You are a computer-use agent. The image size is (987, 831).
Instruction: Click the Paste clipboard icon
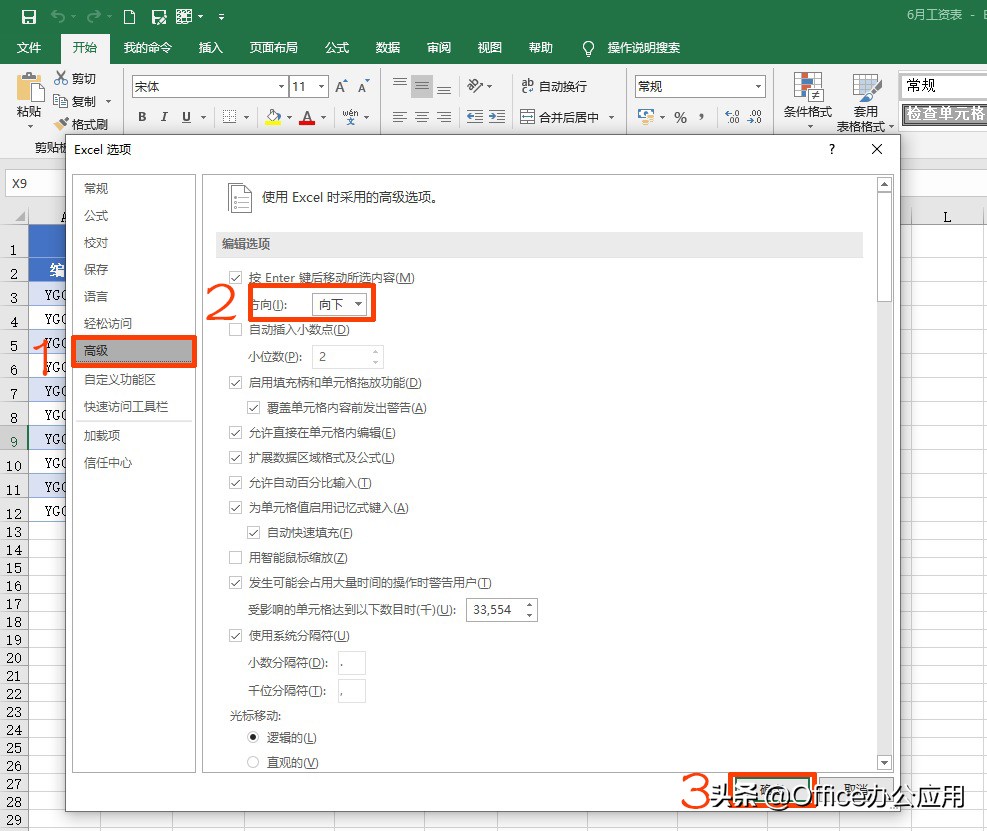pos(29,88)
